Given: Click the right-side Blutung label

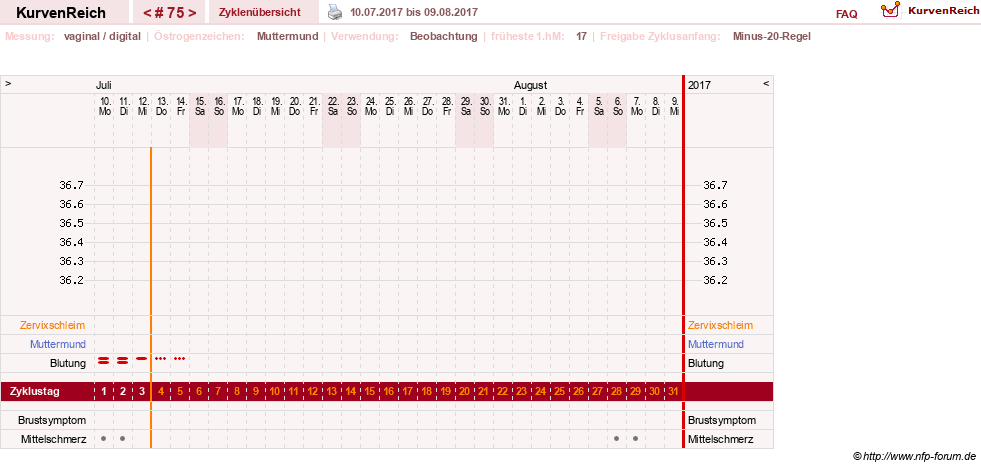Looking at the screenshot, I should coord(706,363).
